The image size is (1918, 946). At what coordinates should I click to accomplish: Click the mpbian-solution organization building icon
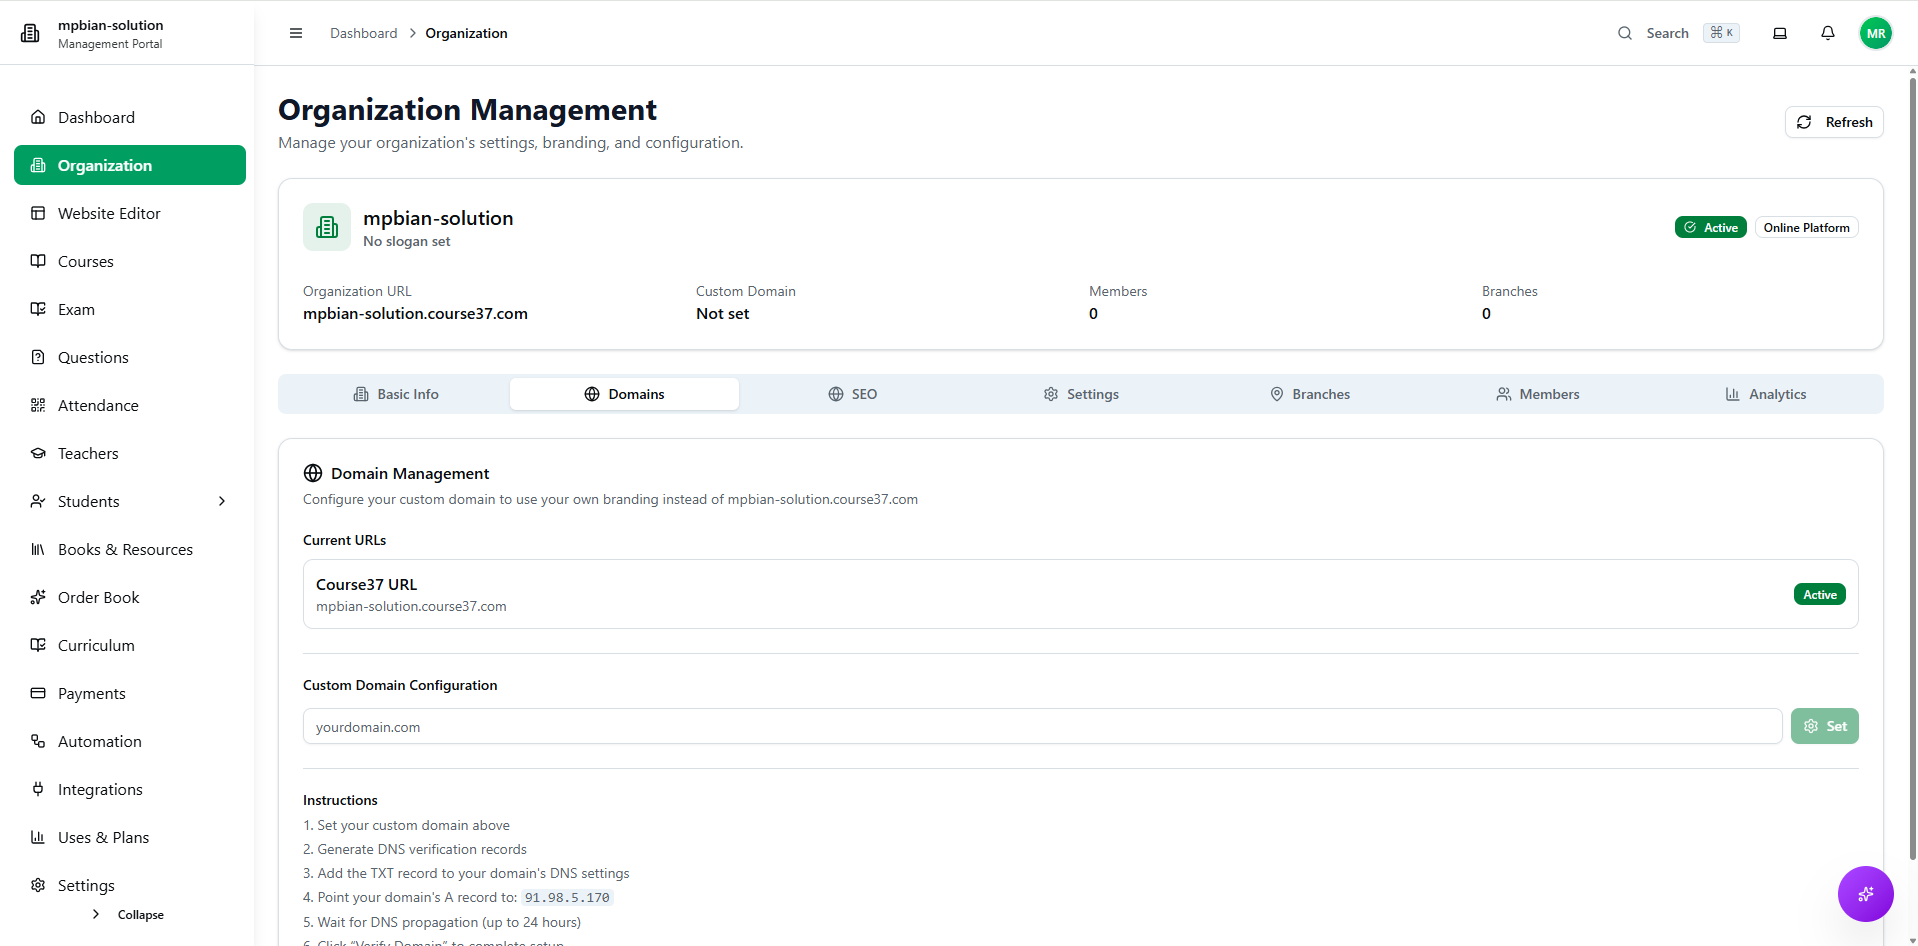(x=327, y=227)
